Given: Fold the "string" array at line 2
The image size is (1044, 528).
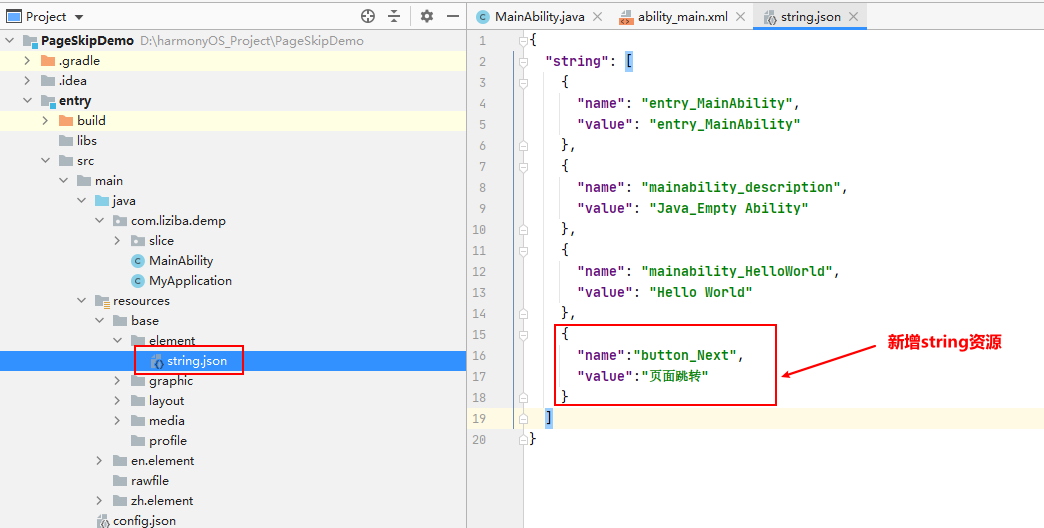Looking at the screenshot, I should coord(524,62).
